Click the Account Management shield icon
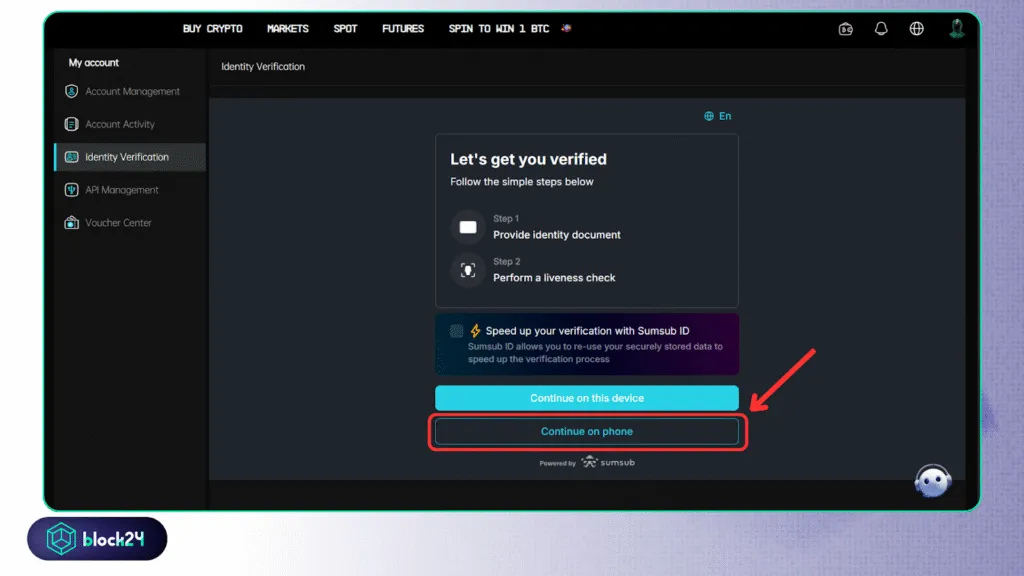1024x576 pixels. click(71, 92)
